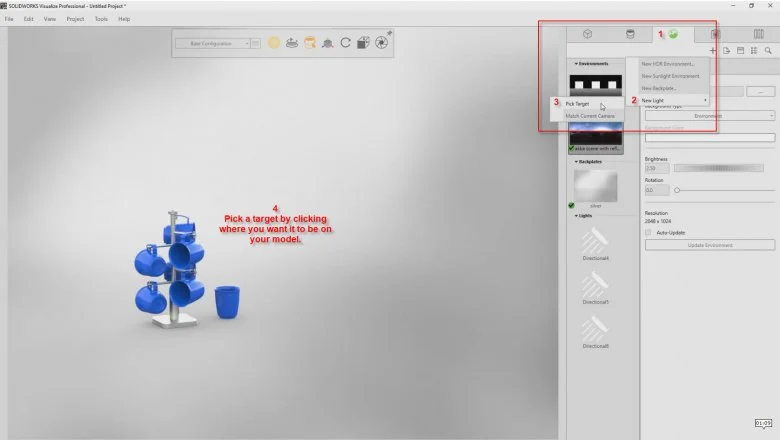Click the turntable icon in main toolbar
The image size is (780, 440).
pos(292,43)
